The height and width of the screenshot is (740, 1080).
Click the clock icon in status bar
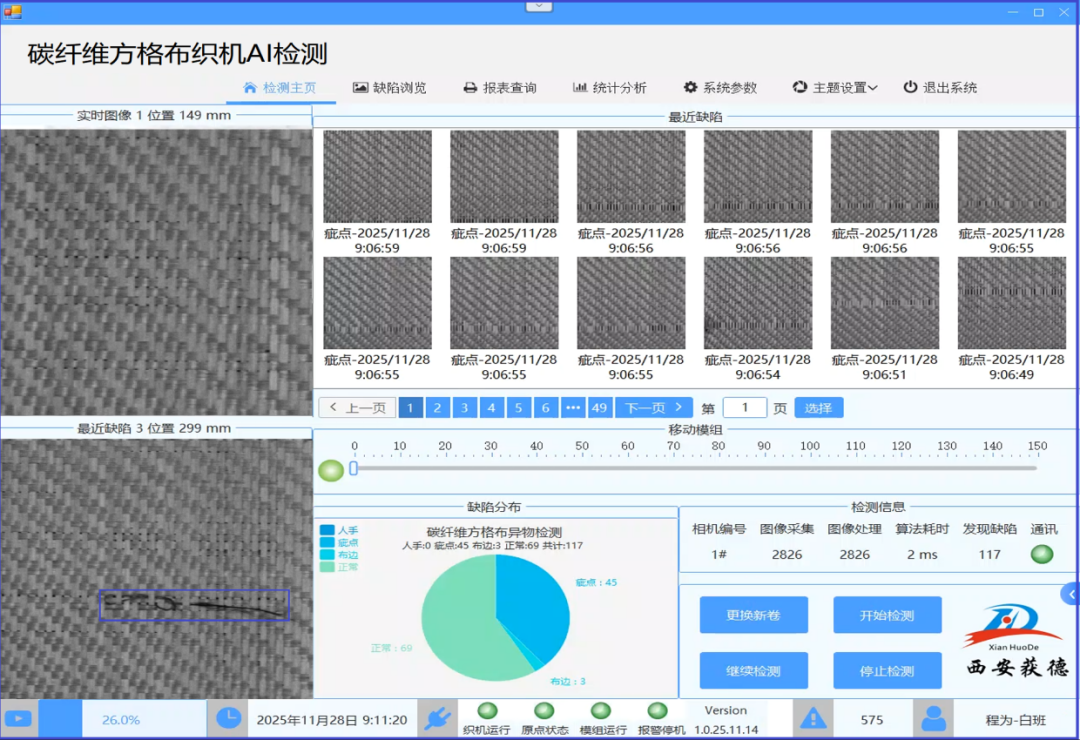pos(228,719)
